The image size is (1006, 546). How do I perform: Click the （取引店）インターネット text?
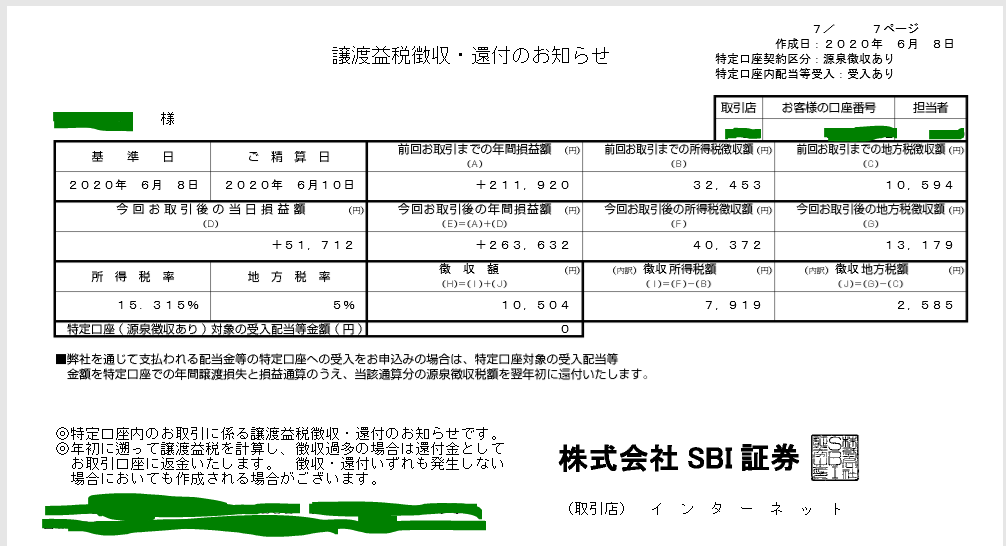[704, 509]
